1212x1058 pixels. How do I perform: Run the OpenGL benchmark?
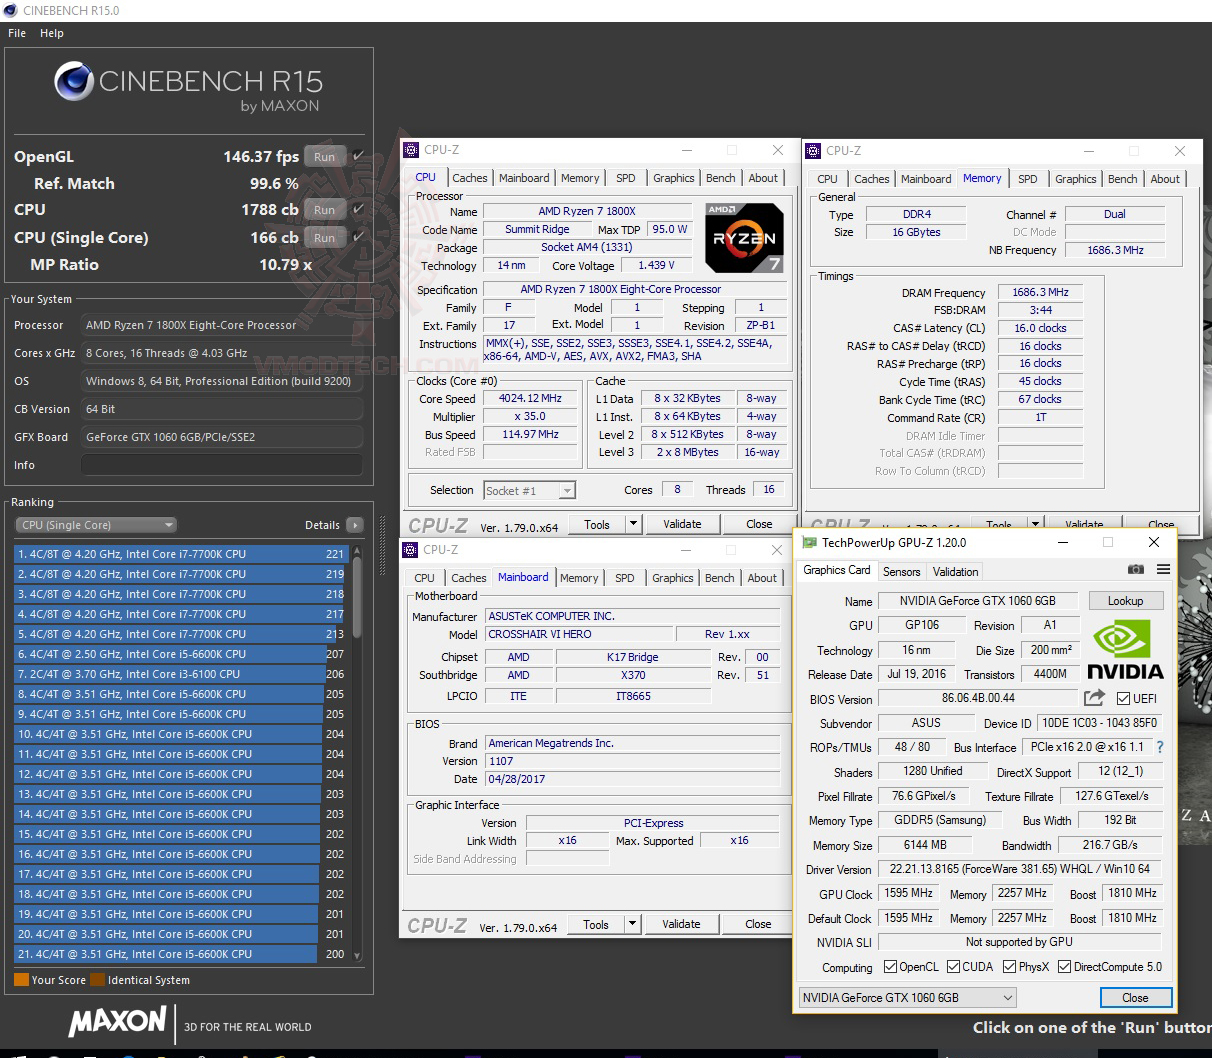tap(325, 156)
